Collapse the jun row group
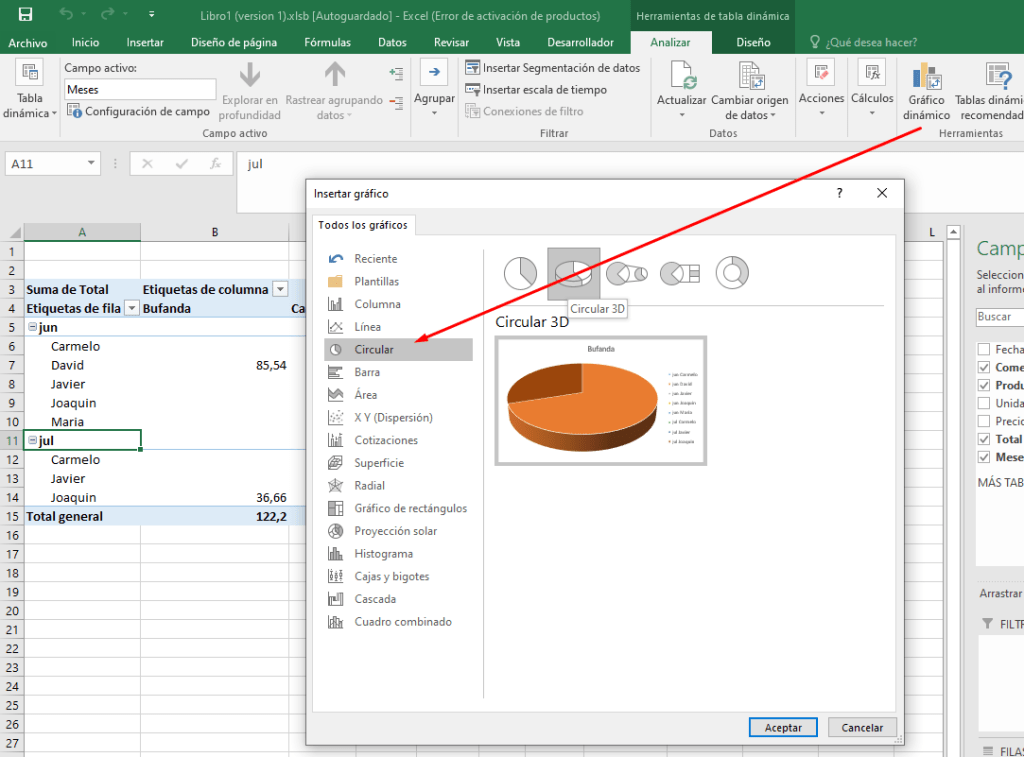 pos(32,327)
